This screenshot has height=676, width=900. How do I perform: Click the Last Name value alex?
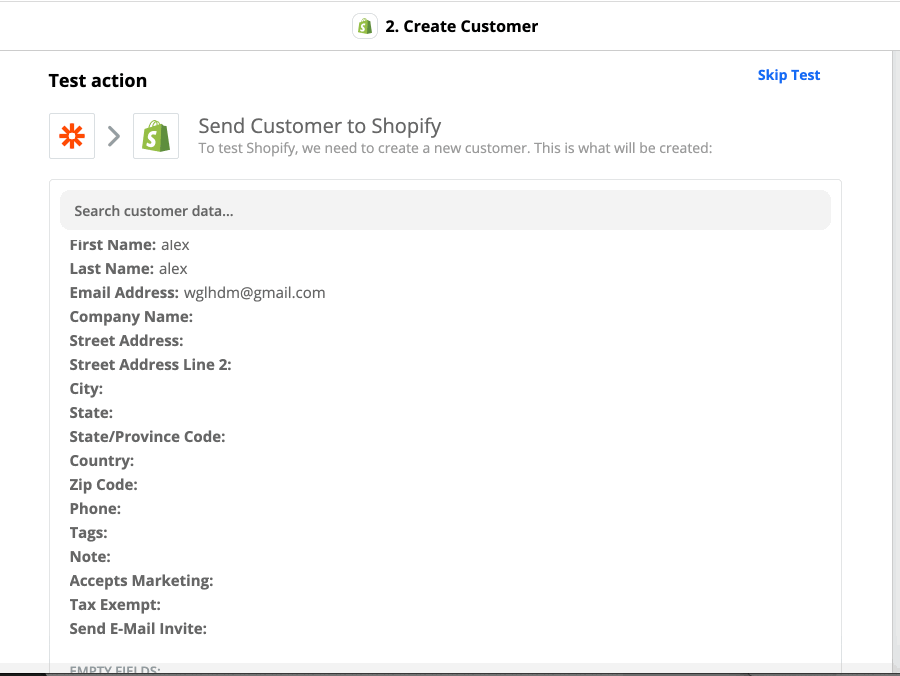click(173, 269)
